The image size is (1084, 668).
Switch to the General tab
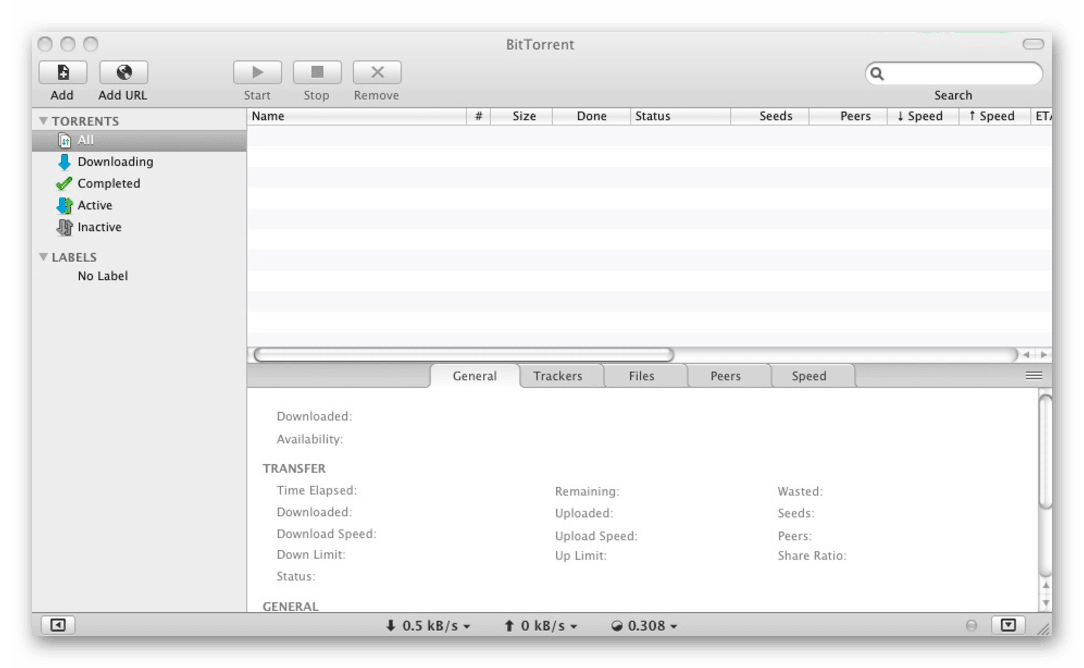475,376
